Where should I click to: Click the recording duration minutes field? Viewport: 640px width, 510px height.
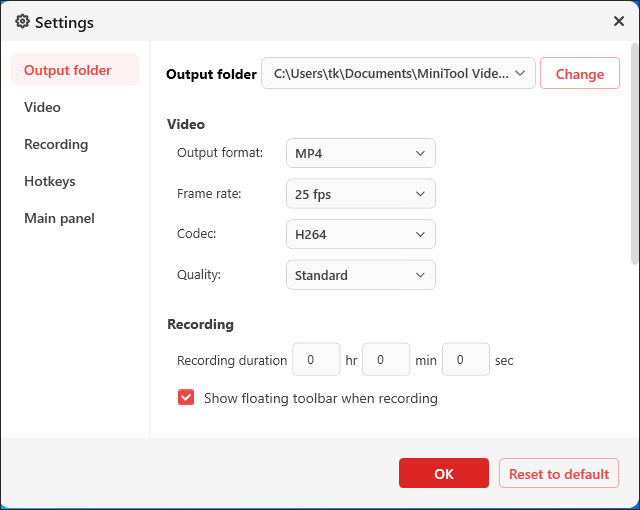point(386,359)
